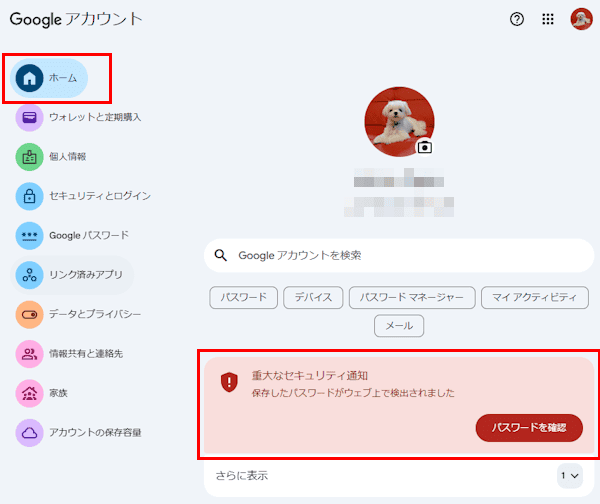Click the アカウントの保存容量 cloud icon
This screenshot has width=600, height=504.
(x=29, y=432)
